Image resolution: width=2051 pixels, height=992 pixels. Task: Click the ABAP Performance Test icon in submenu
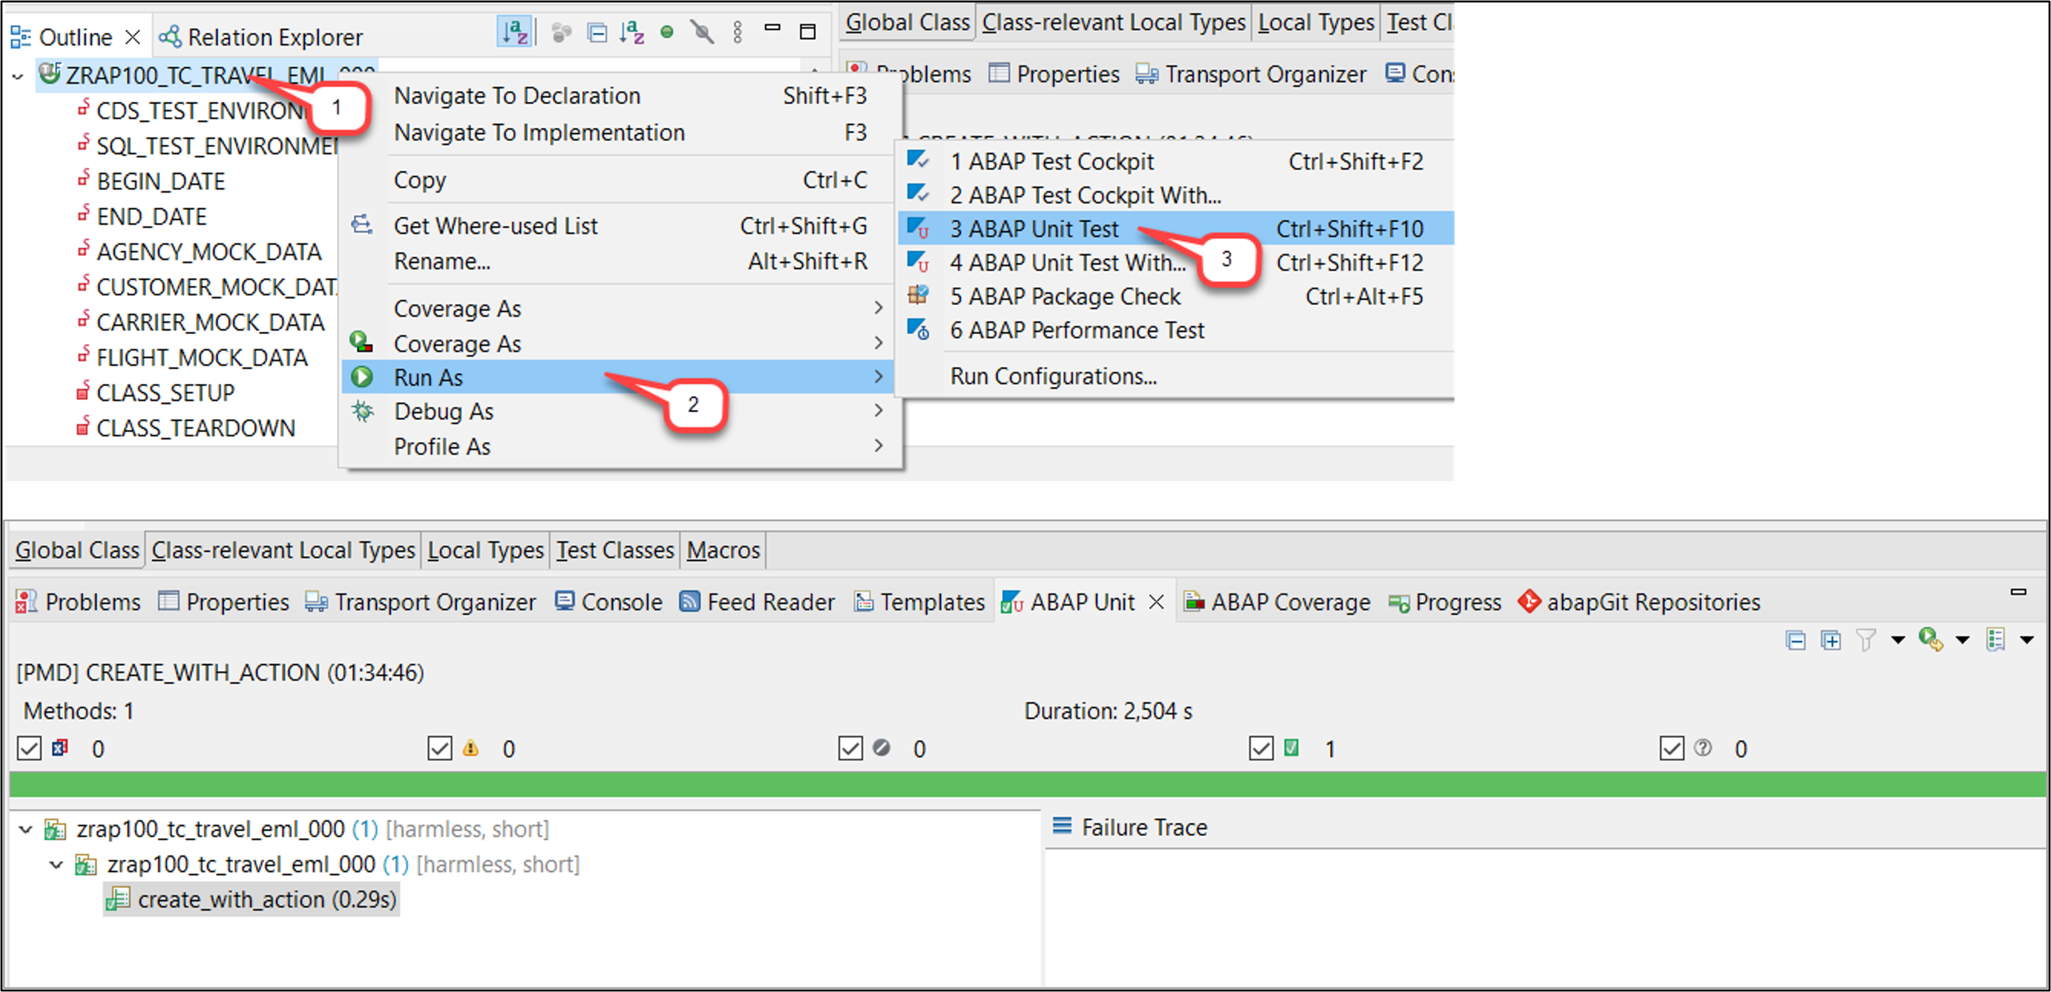(x=918, y=330)
